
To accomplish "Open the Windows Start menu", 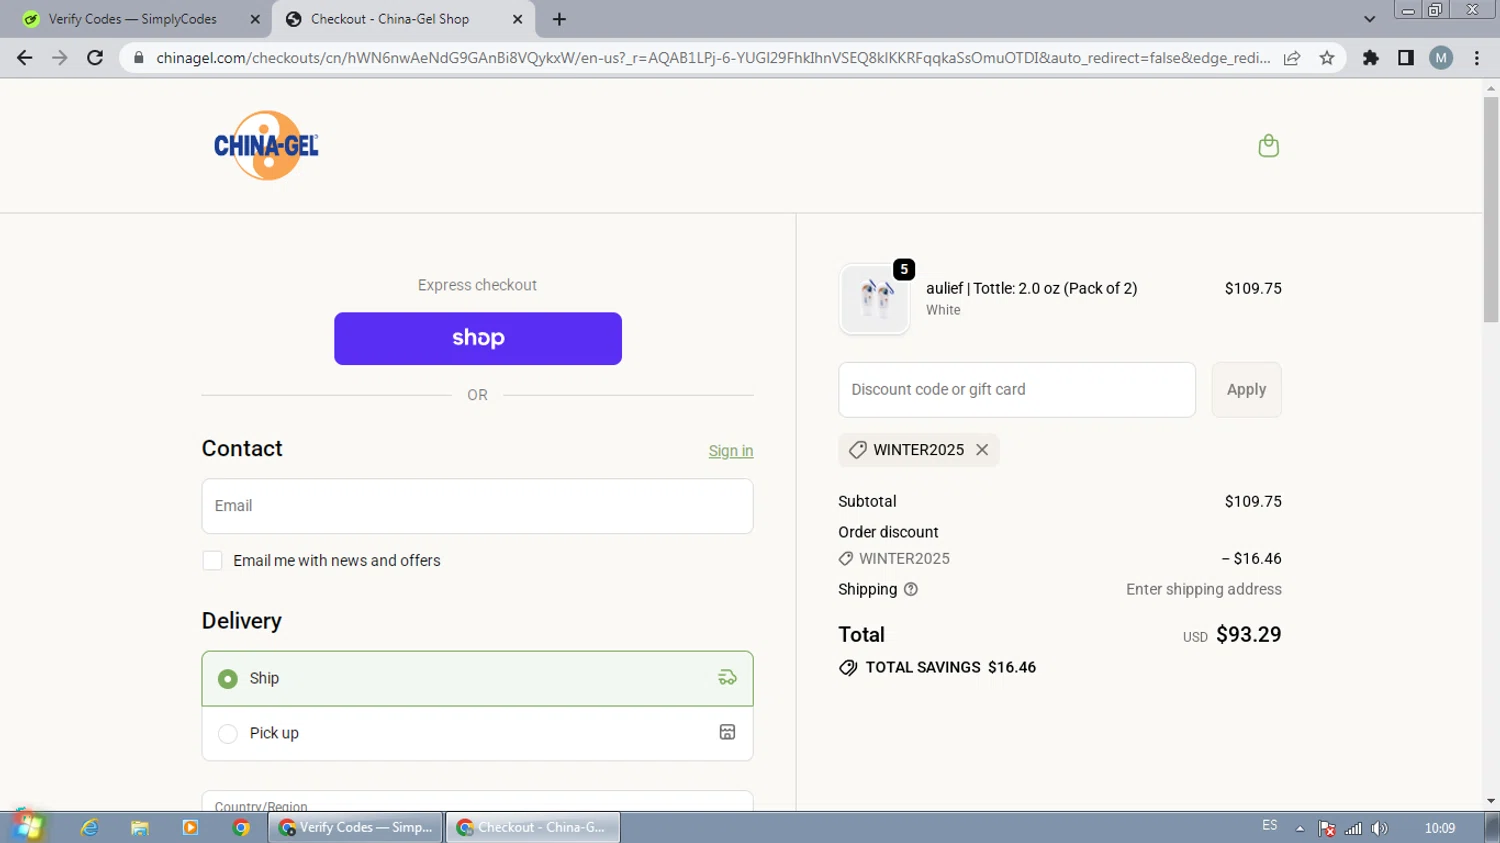I will (x=27, y=827).
